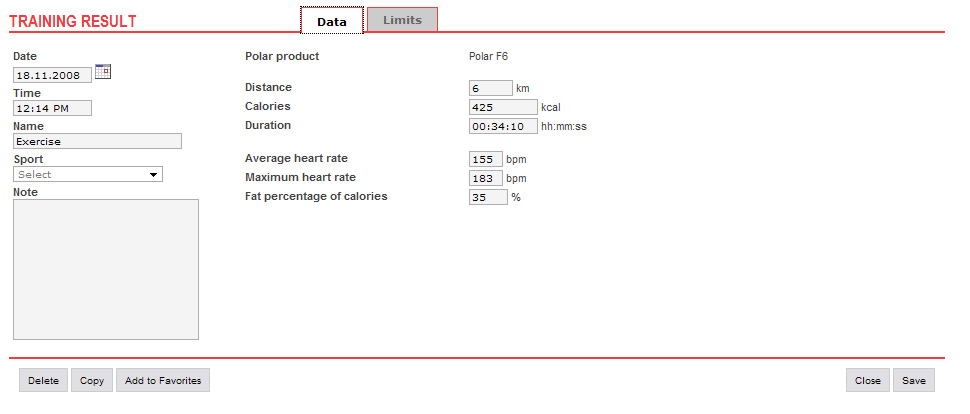Click the Time field showing 12:14 PM
The width and height of the screenshot is (970, 414).
tap(53, 108)
